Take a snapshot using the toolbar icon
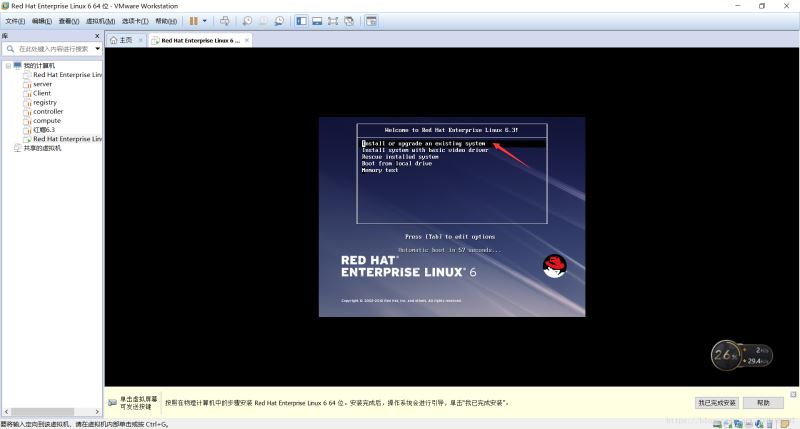Screen dimensions: 800x429 pyautogui.click(x=247, y=20)
